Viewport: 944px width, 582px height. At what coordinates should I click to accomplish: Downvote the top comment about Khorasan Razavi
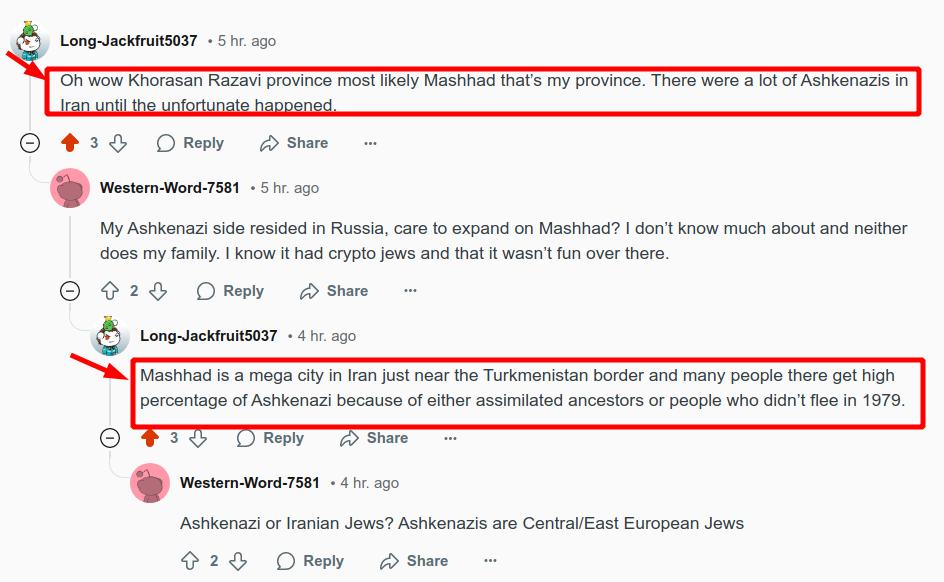[x=118, y=143]
